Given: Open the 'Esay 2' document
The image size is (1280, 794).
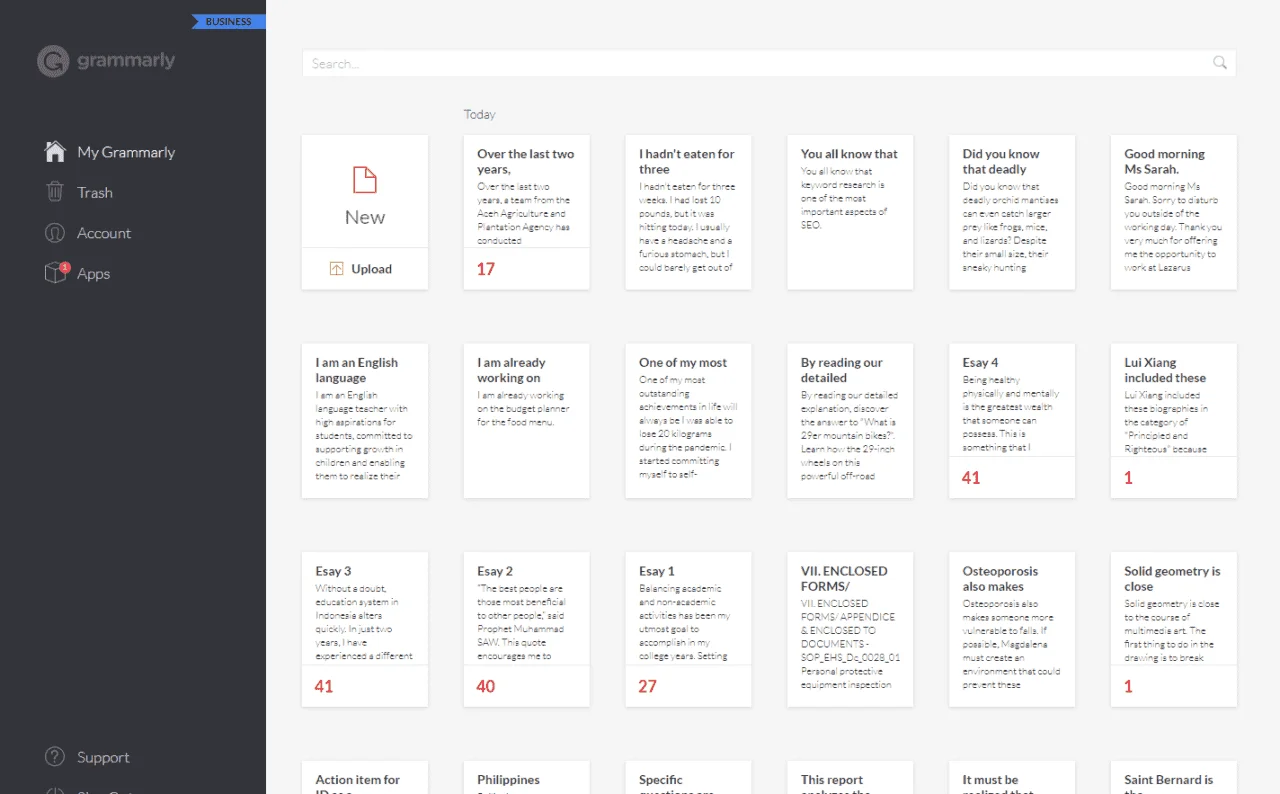Looking at the screenshot, I should (x=527, y=630).
